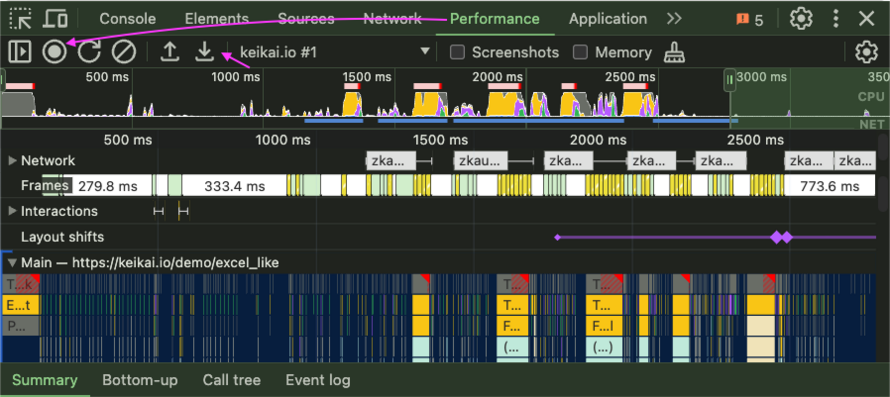Switch to the Console tab
The height and width of the screenshot is (397, 890).
[127, 19]
